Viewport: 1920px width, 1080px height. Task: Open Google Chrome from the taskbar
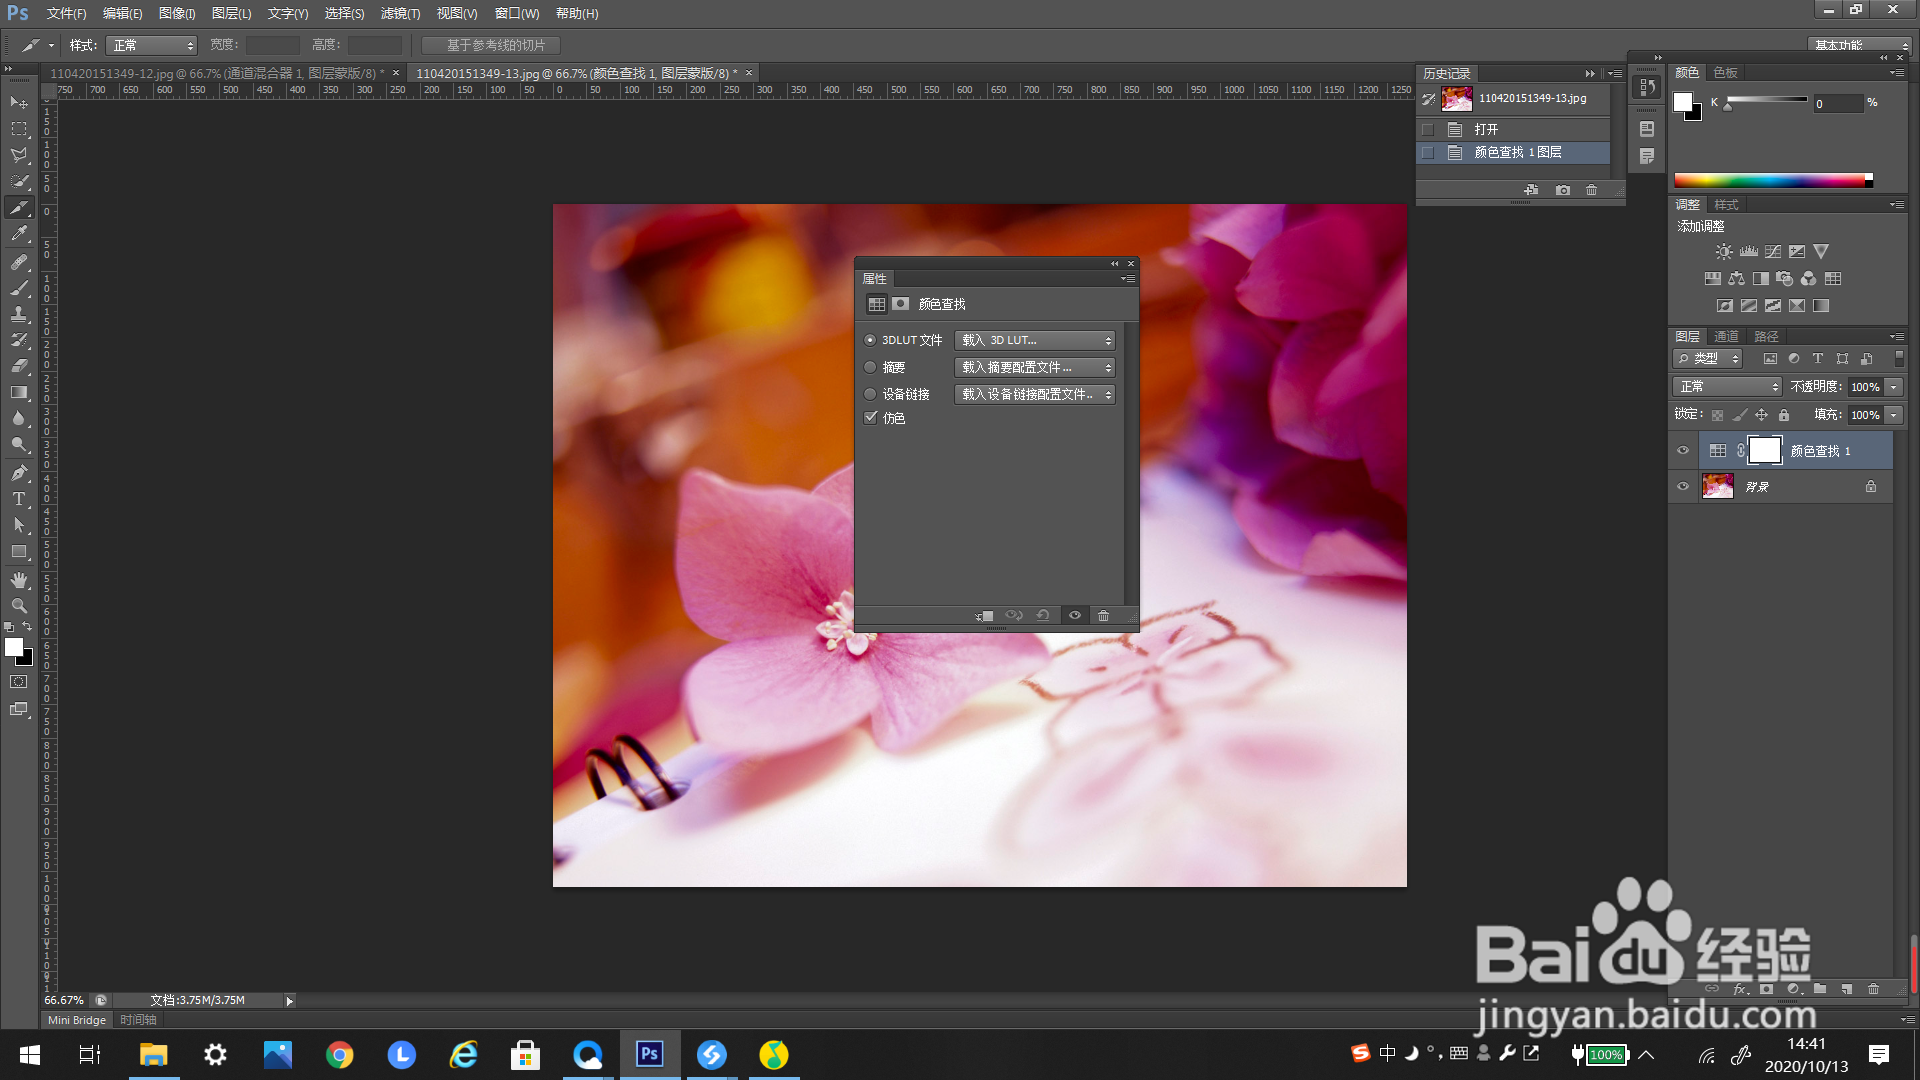tap(340, 1055)
